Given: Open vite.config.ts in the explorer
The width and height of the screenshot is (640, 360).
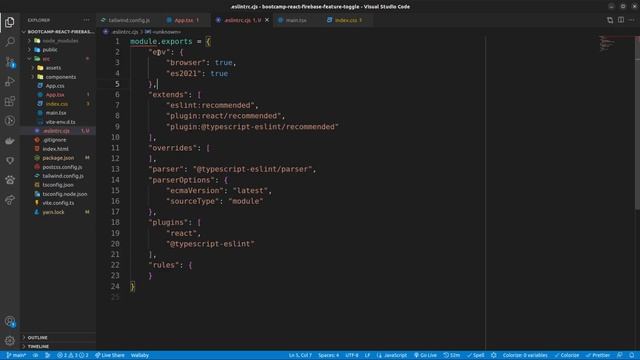Looking at the screenshot, I should click(59, 203).
